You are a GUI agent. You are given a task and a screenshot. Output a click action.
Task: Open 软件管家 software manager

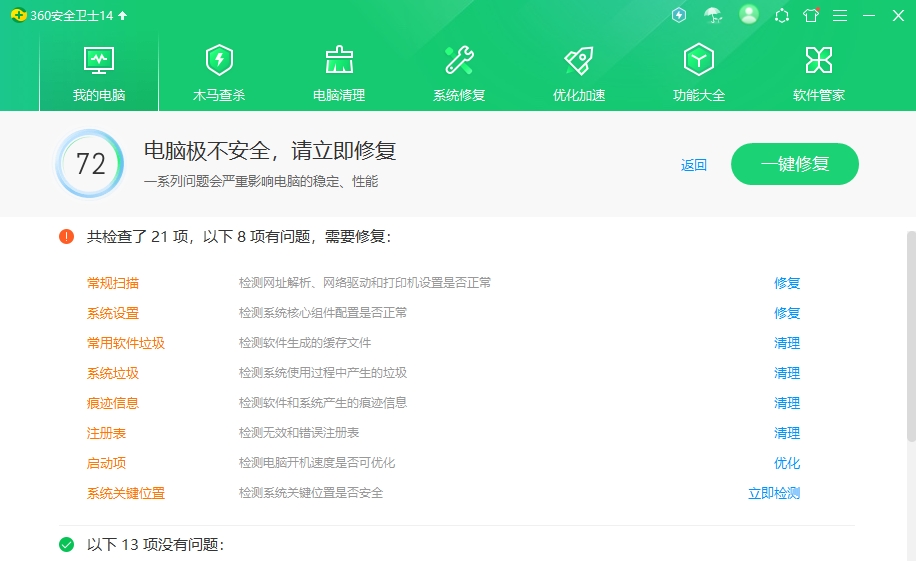(818, 70)
